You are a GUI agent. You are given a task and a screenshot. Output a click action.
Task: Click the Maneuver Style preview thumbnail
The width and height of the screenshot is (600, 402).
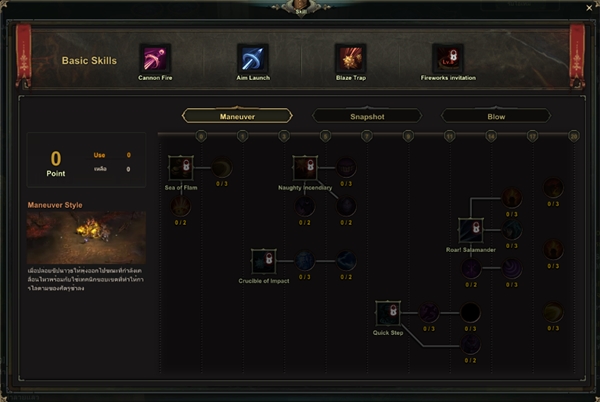coord(86,238)
